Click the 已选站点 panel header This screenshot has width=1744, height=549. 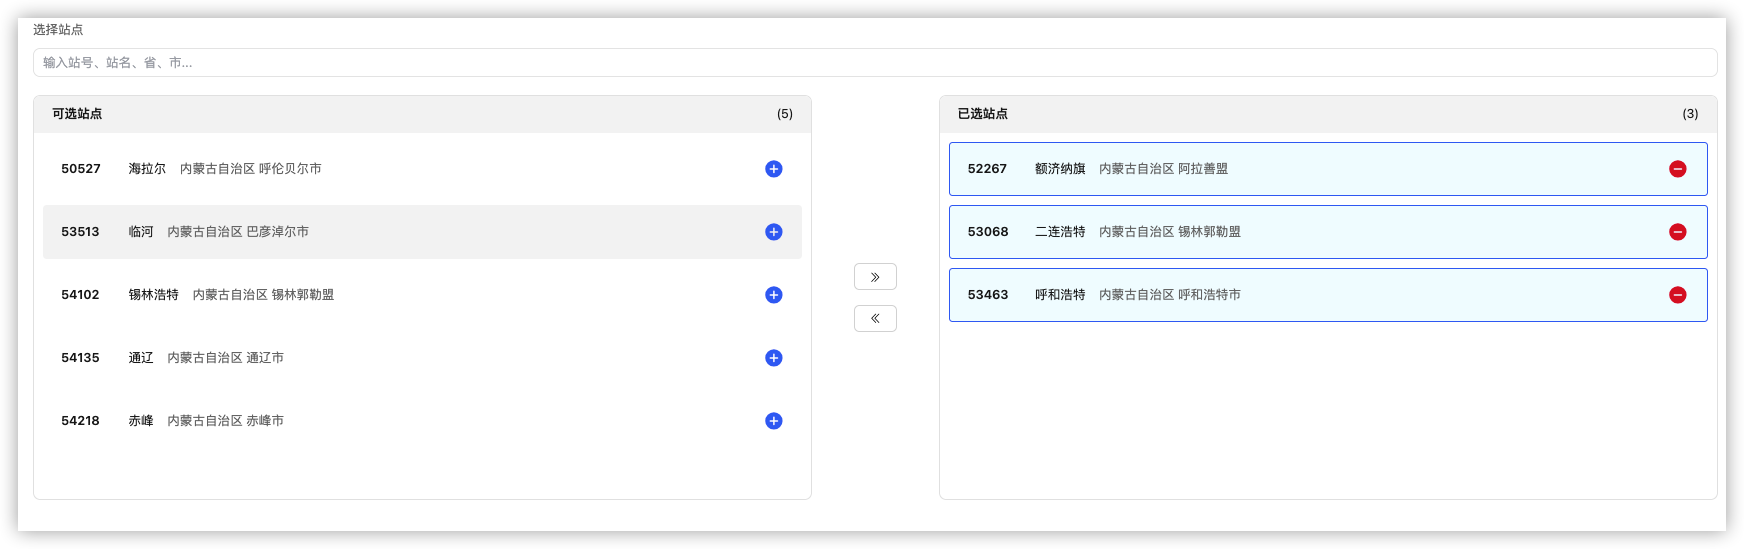(x=1328, y=114)
